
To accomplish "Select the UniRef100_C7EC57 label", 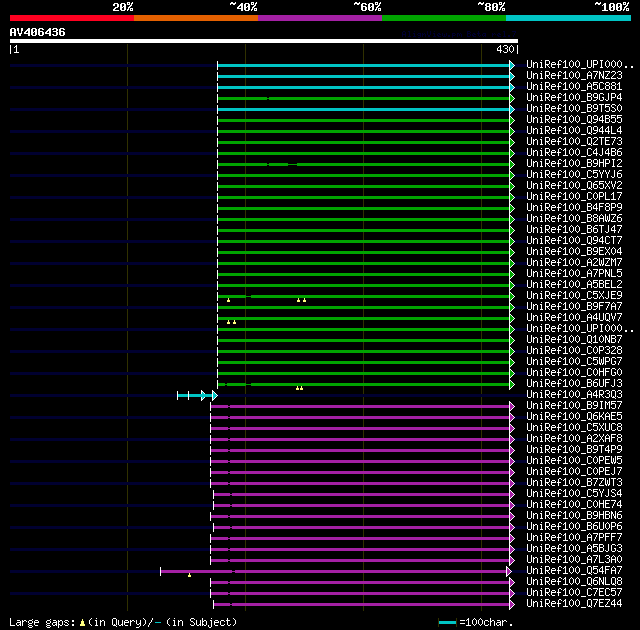I will pos(574,593).
